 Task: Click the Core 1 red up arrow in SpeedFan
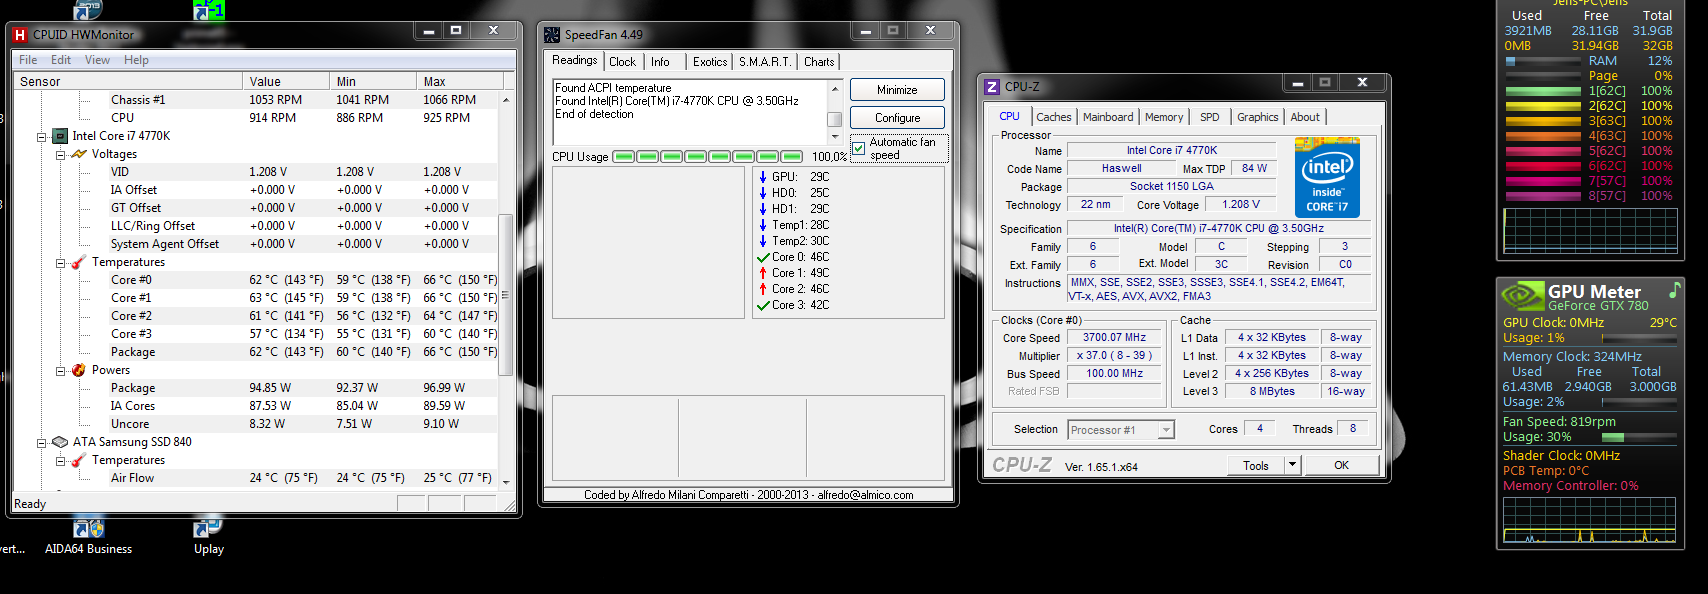click(762, 273)
